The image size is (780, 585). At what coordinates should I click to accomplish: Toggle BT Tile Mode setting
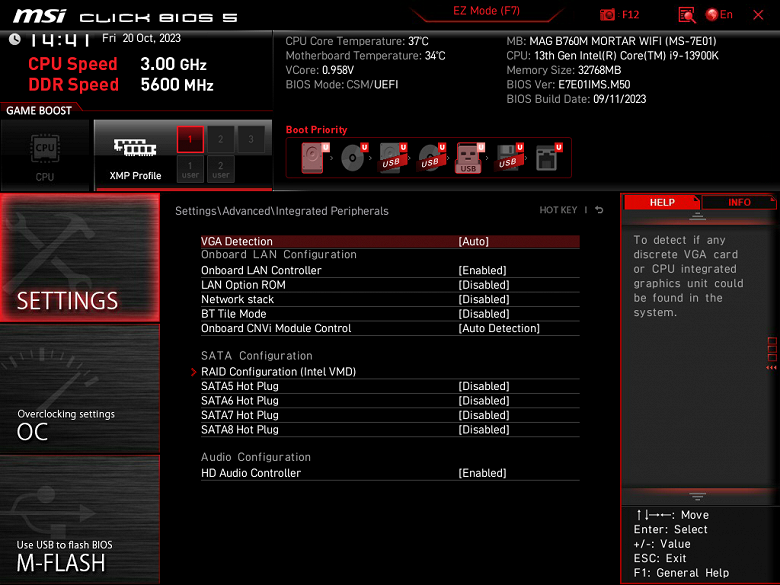pos(390,313)
